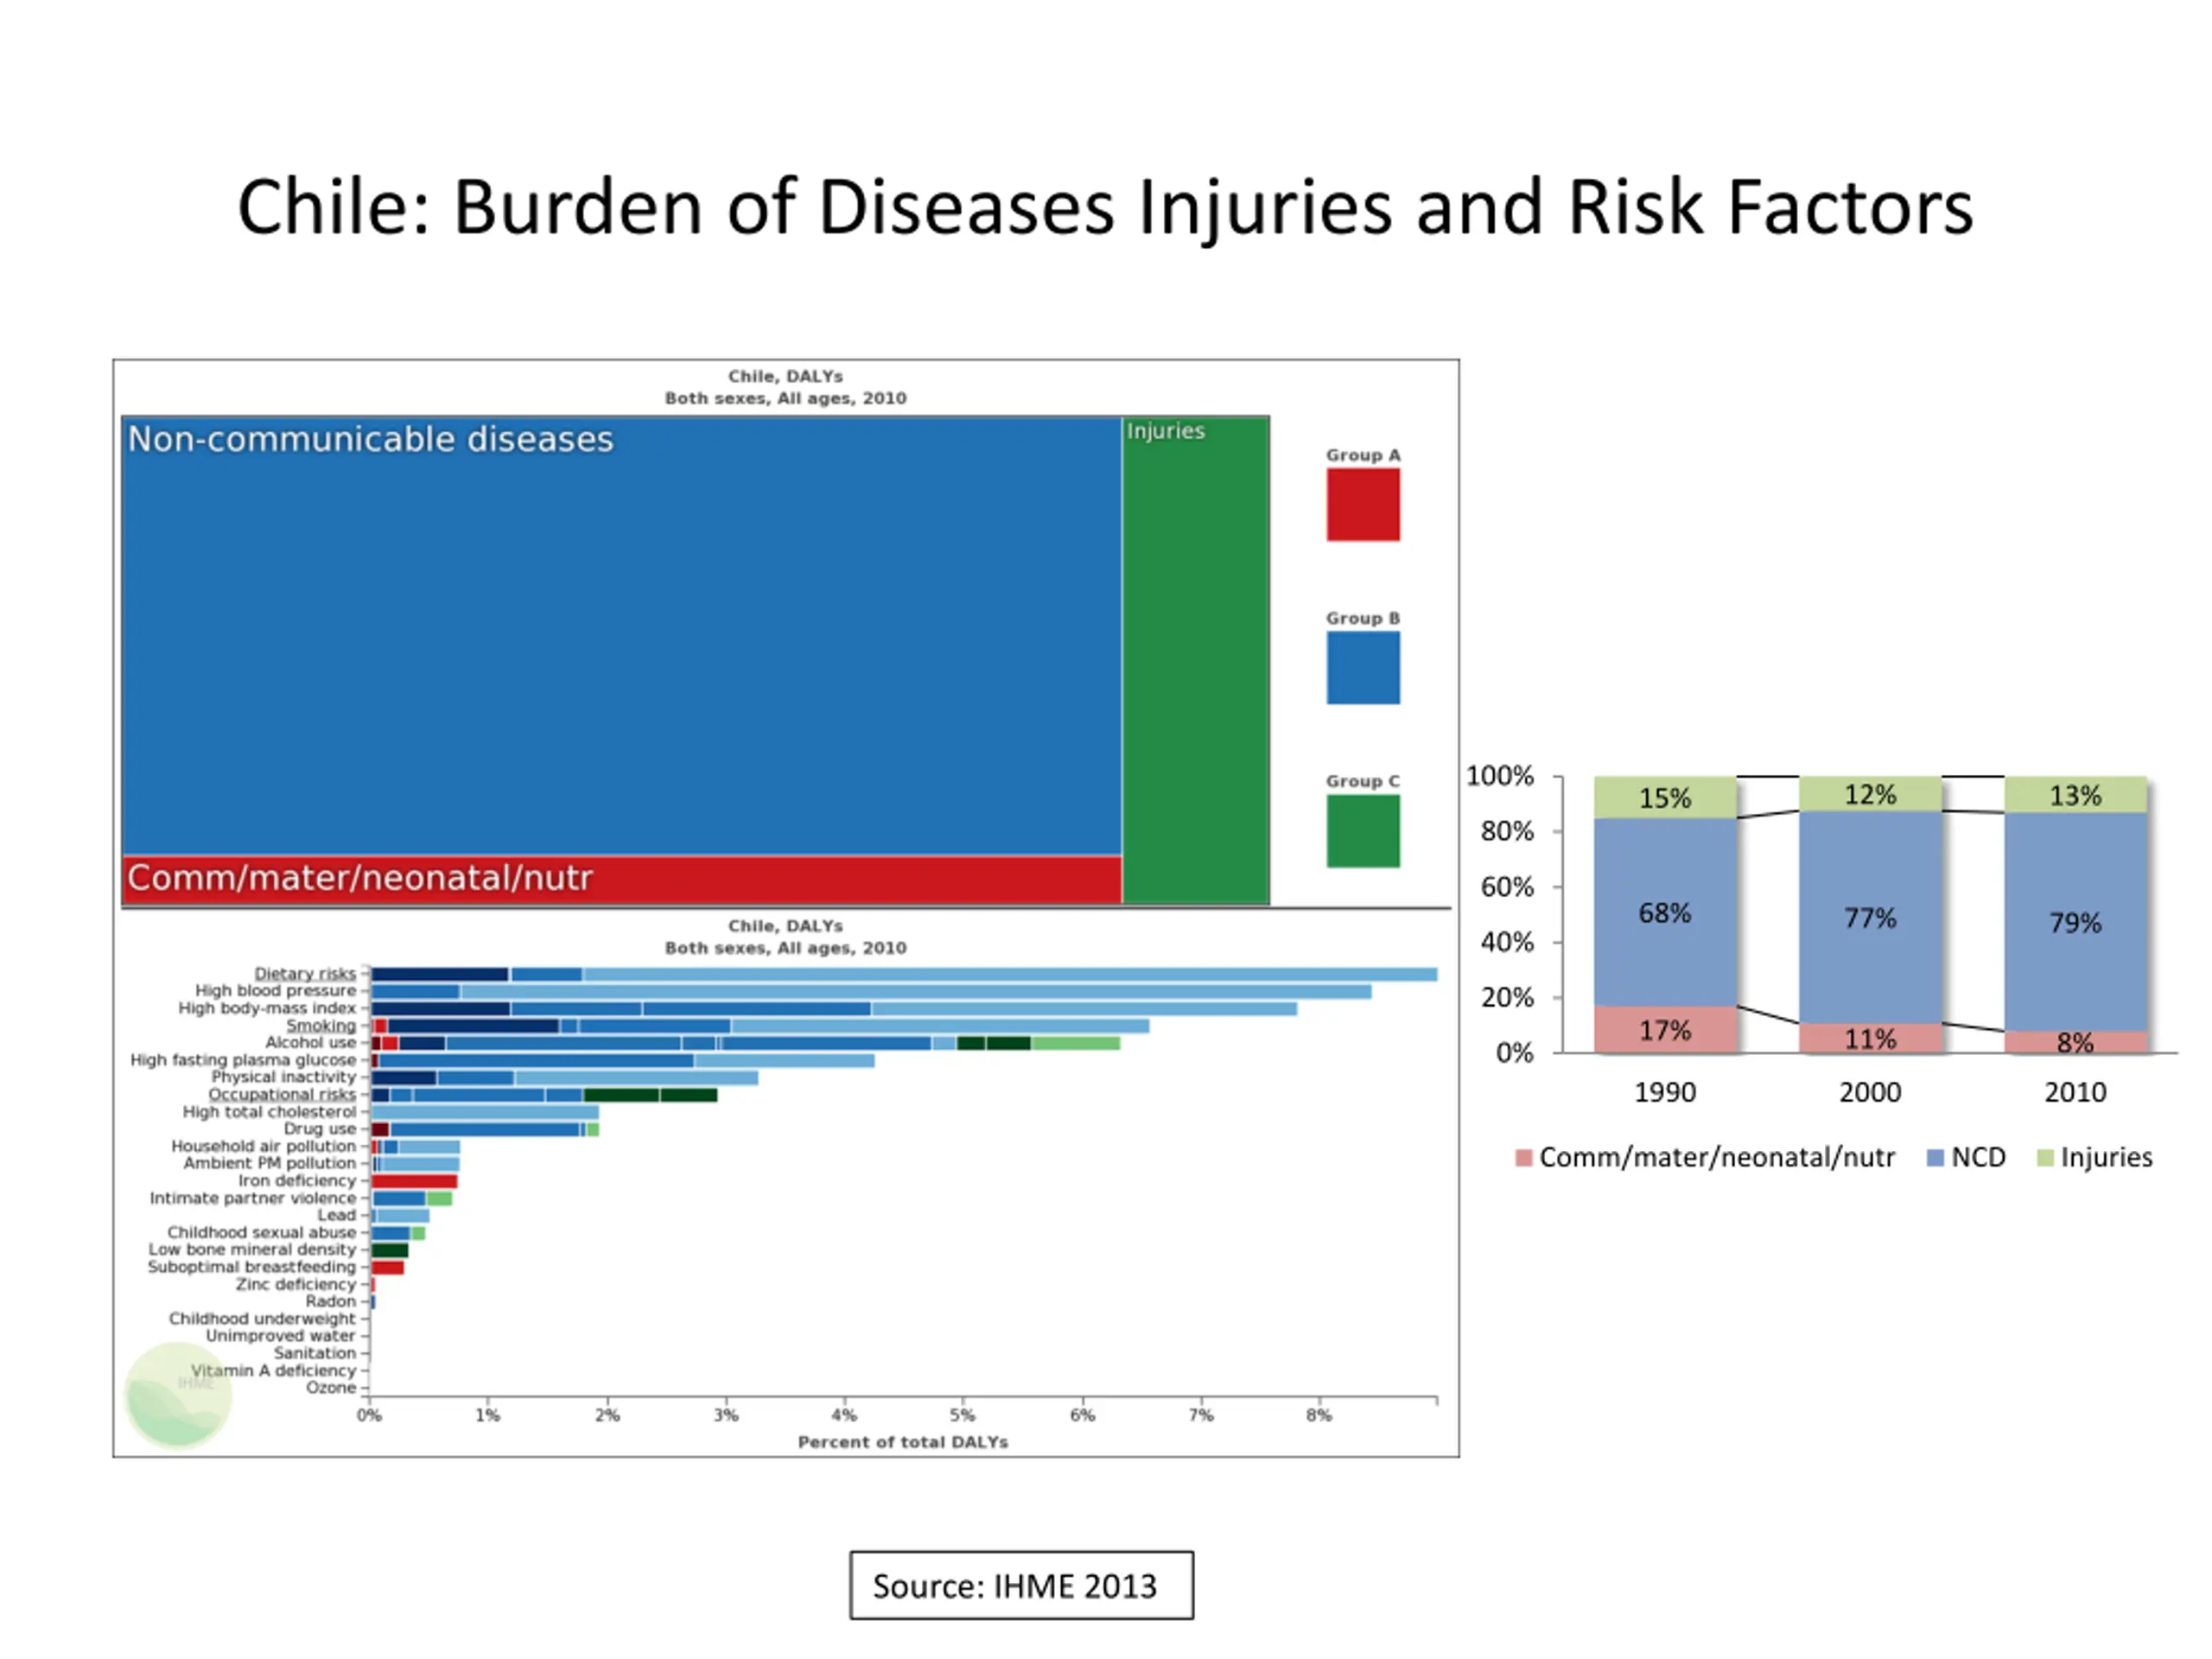Image resolution: width=2212 pixels, height=1659 pixels.
Task: Click the 'High fasting plasma glucose' label
Action: point(243,1059)
